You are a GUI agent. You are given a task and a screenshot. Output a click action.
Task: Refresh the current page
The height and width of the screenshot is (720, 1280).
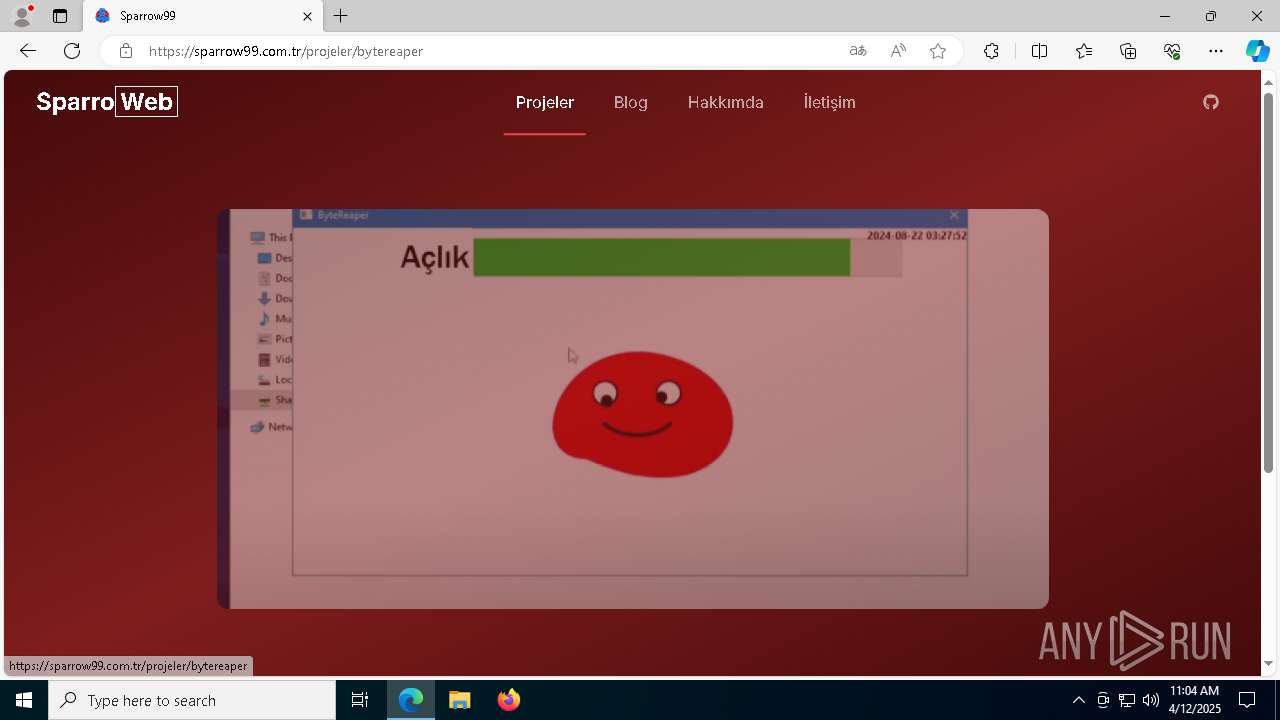[x=72, y=51]
